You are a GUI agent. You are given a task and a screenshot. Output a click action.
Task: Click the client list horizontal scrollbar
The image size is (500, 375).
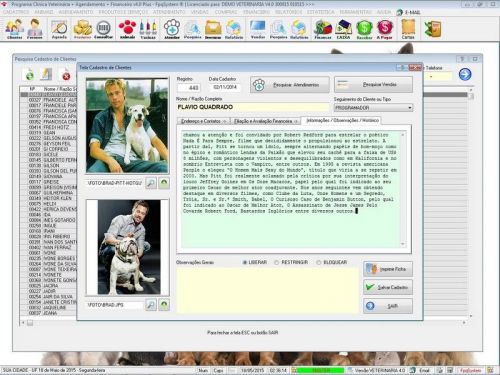pyautogui.click(x=243, y=323)
